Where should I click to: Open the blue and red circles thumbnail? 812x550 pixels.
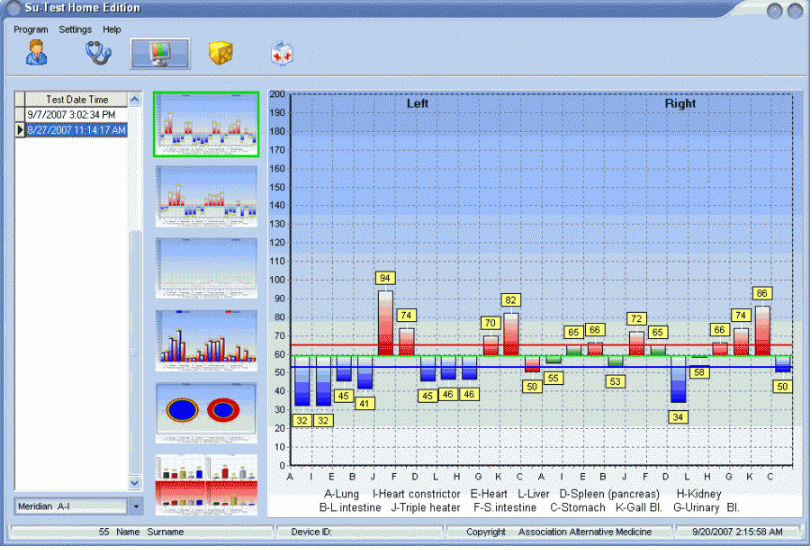click(206, 412)
